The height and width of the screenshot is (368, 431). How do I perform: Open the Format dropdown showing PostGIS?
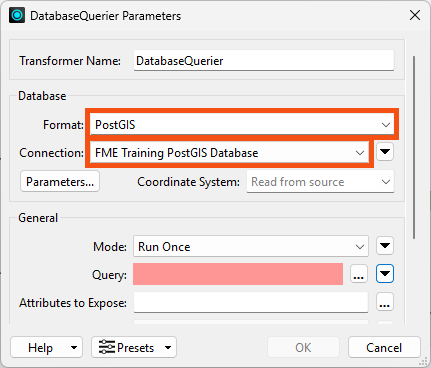click(x=242, y=125)
